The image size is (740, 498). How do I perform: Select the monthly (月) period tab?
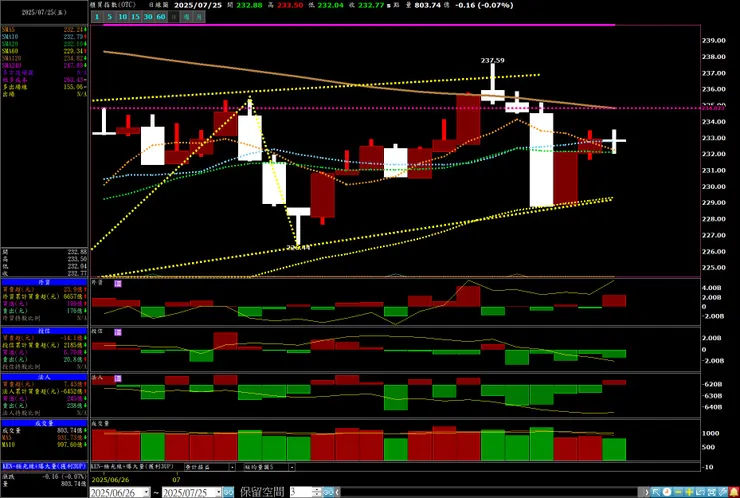[x=200, y=17]
